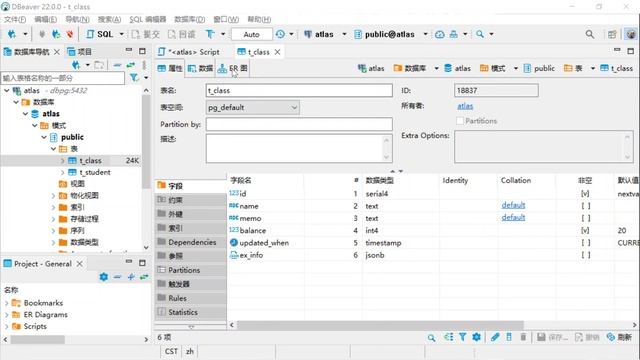
Task: Select the Statistics section
Action: [x=190, y=312]
